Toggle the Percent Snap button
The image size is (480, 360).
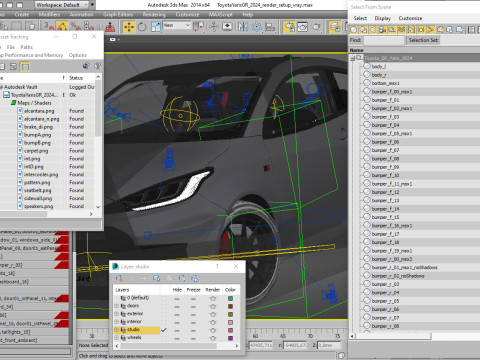point(75,27)
